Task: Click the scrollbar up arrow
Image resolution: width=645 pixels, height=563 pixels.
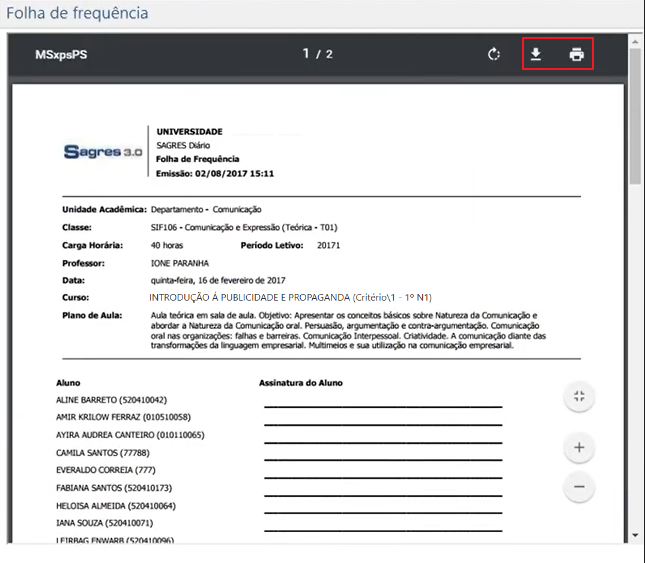Action: point(635,42)
